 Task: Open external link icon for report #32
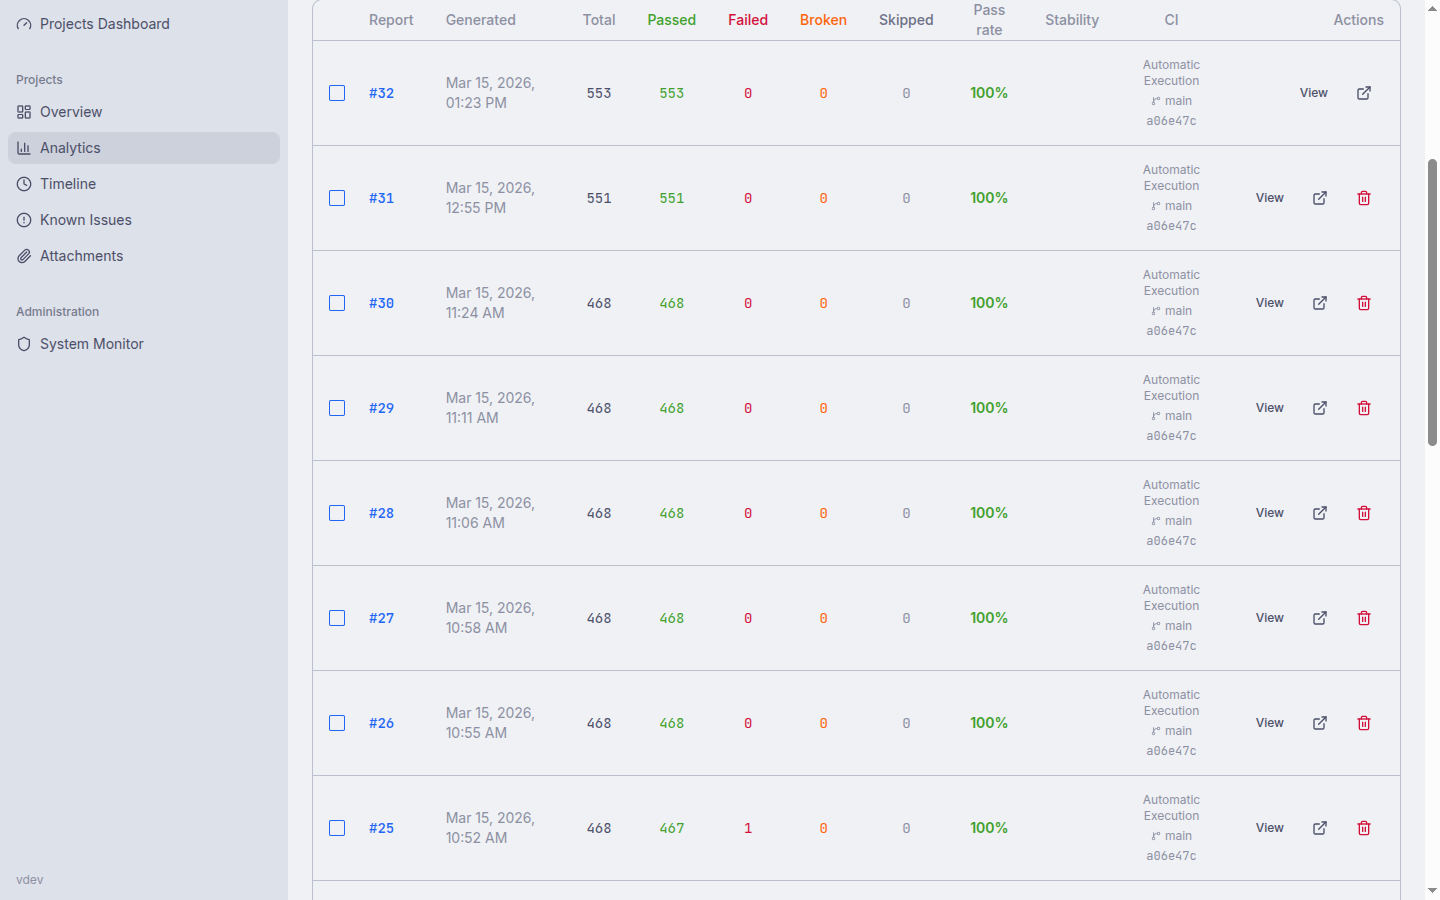(x=1364, y=93)
